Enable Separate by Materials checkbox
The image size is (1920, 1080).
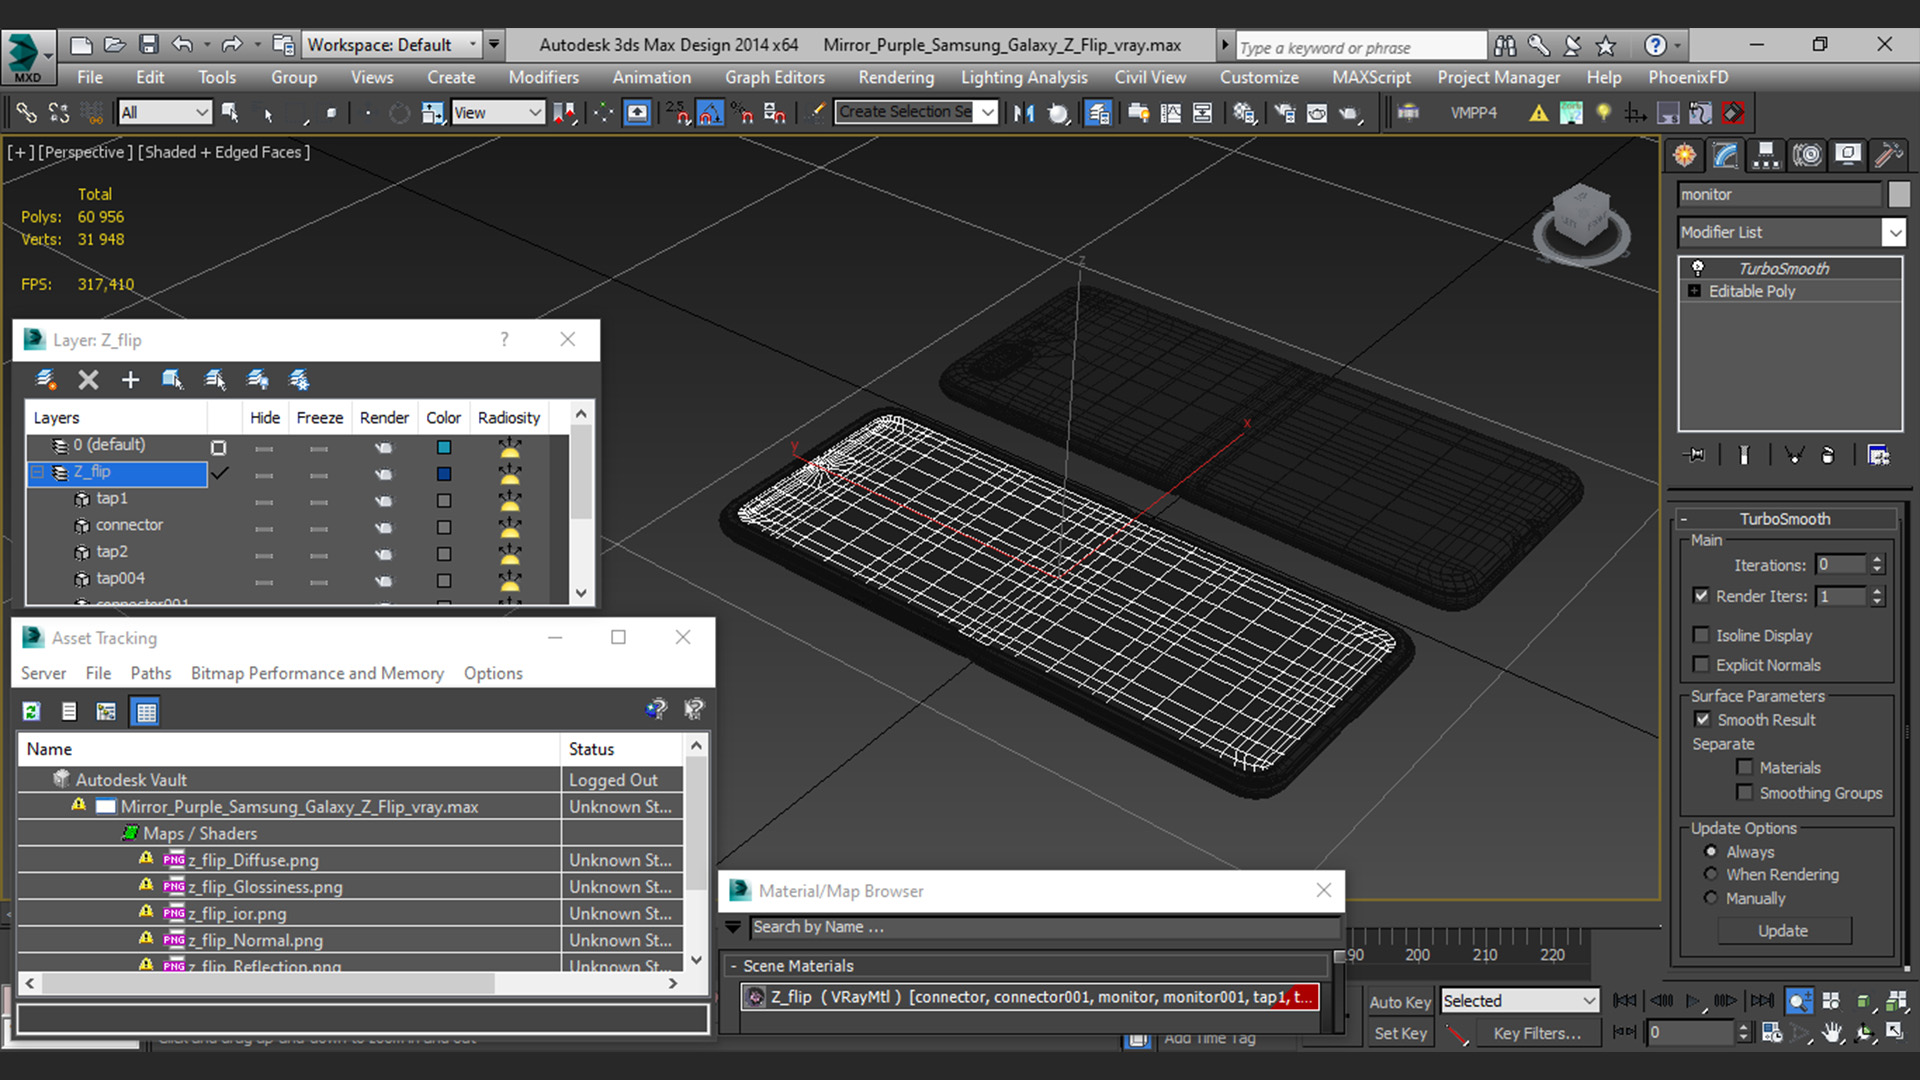coord(1745,767)
